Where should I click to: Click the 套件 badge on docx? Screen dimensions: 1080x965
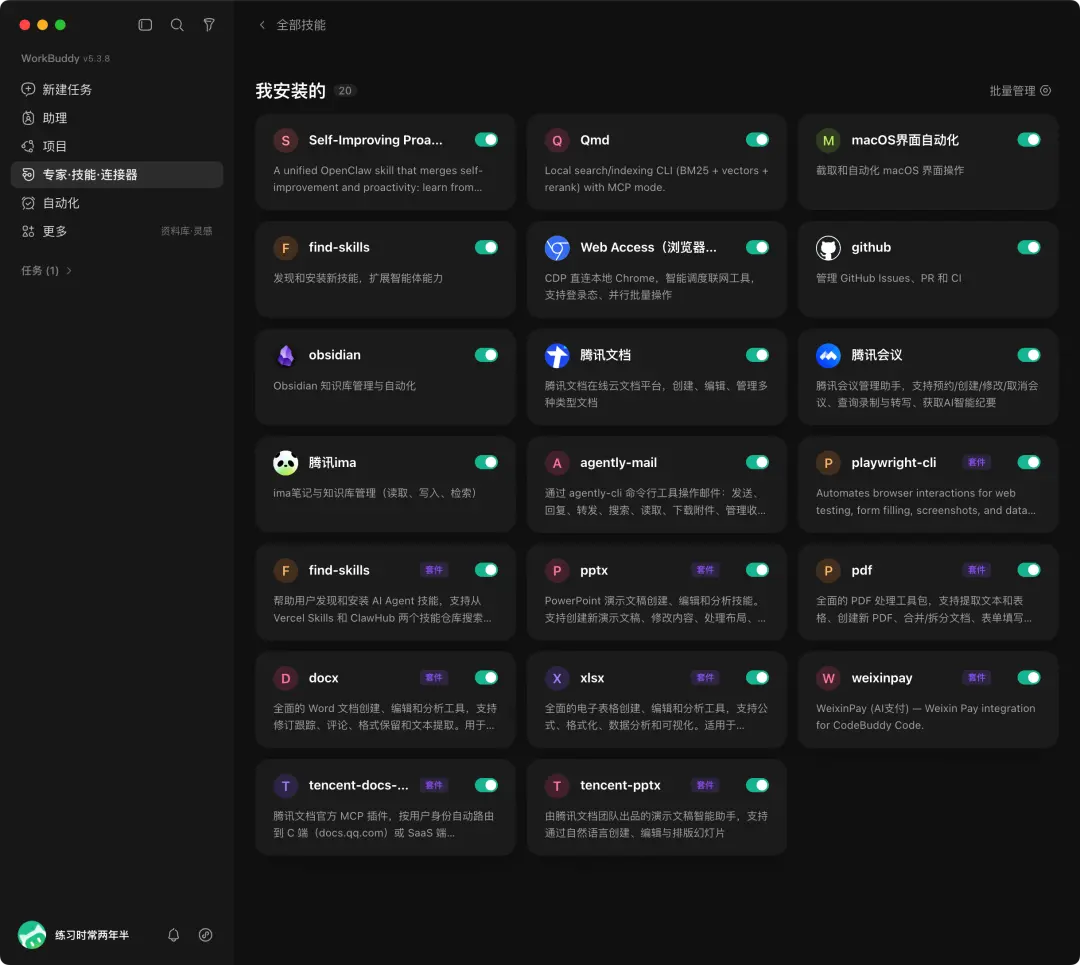click(x=434, y=678)
